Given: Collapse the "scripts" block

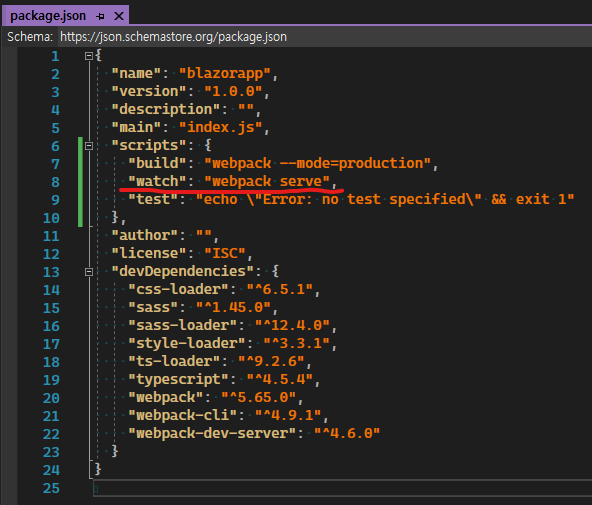Looking at the screenshot, I should (x=89, y=146).
